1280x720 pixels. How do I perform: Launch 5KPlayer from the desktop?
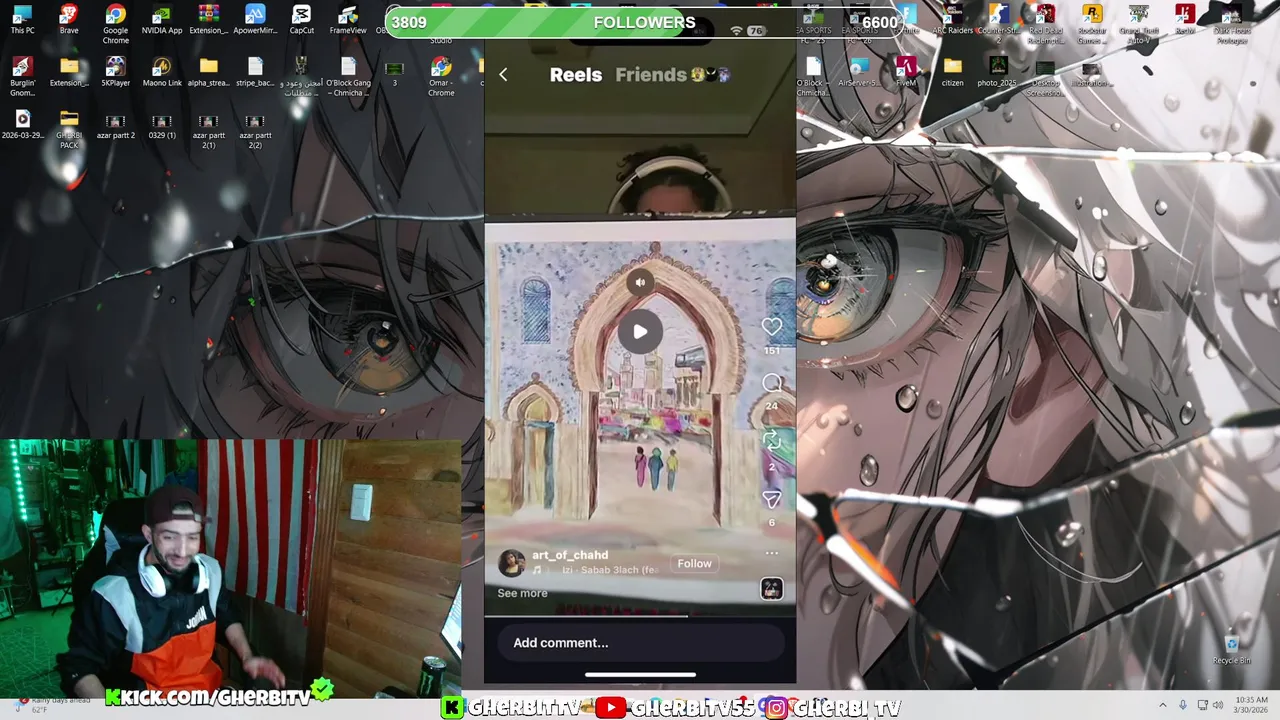[116, 72]
